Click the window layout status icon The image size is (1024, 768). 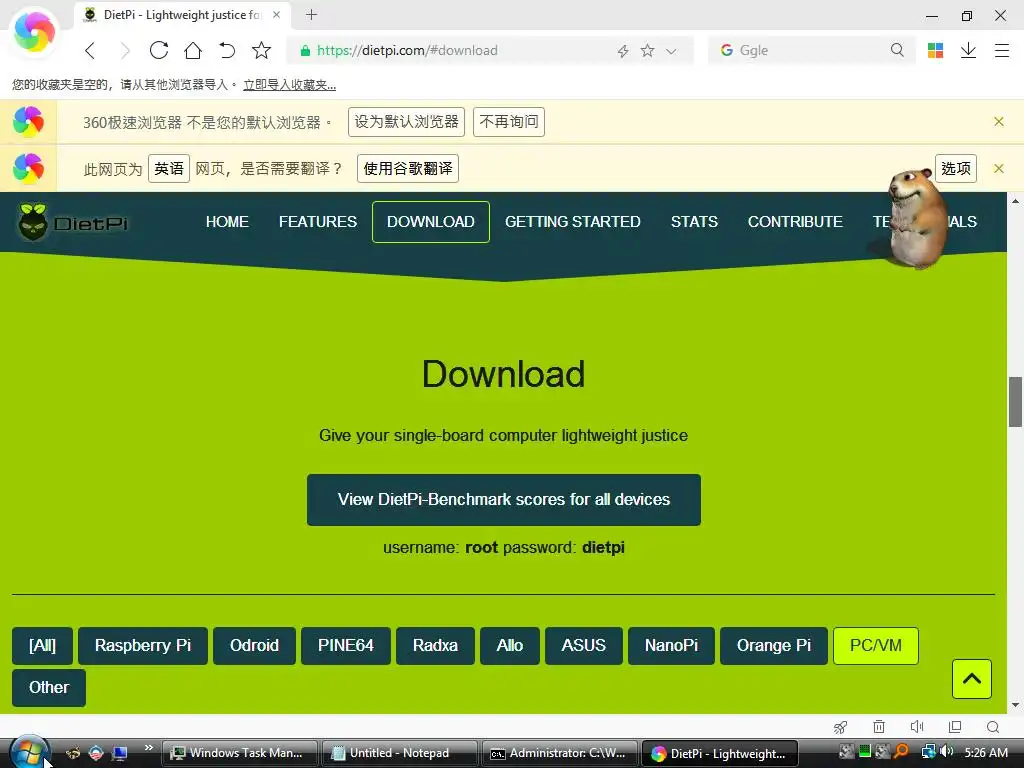pyautogui.click(x=955, y=727)
